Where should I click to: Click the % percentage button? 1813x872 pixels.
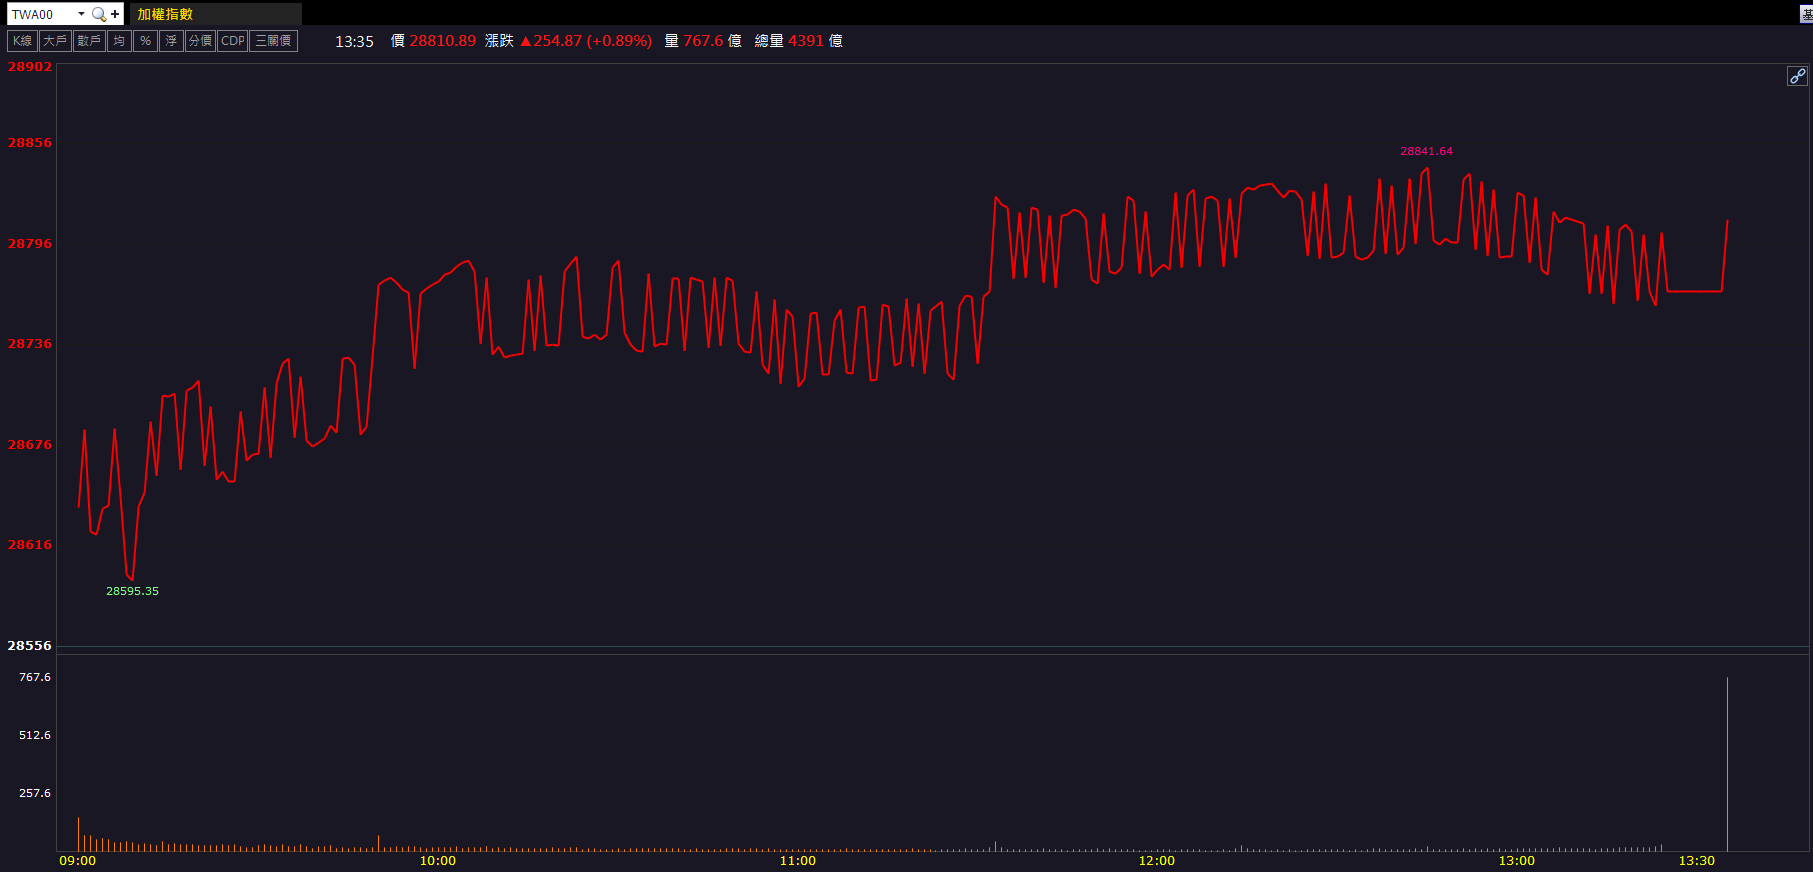pos(145,41)
